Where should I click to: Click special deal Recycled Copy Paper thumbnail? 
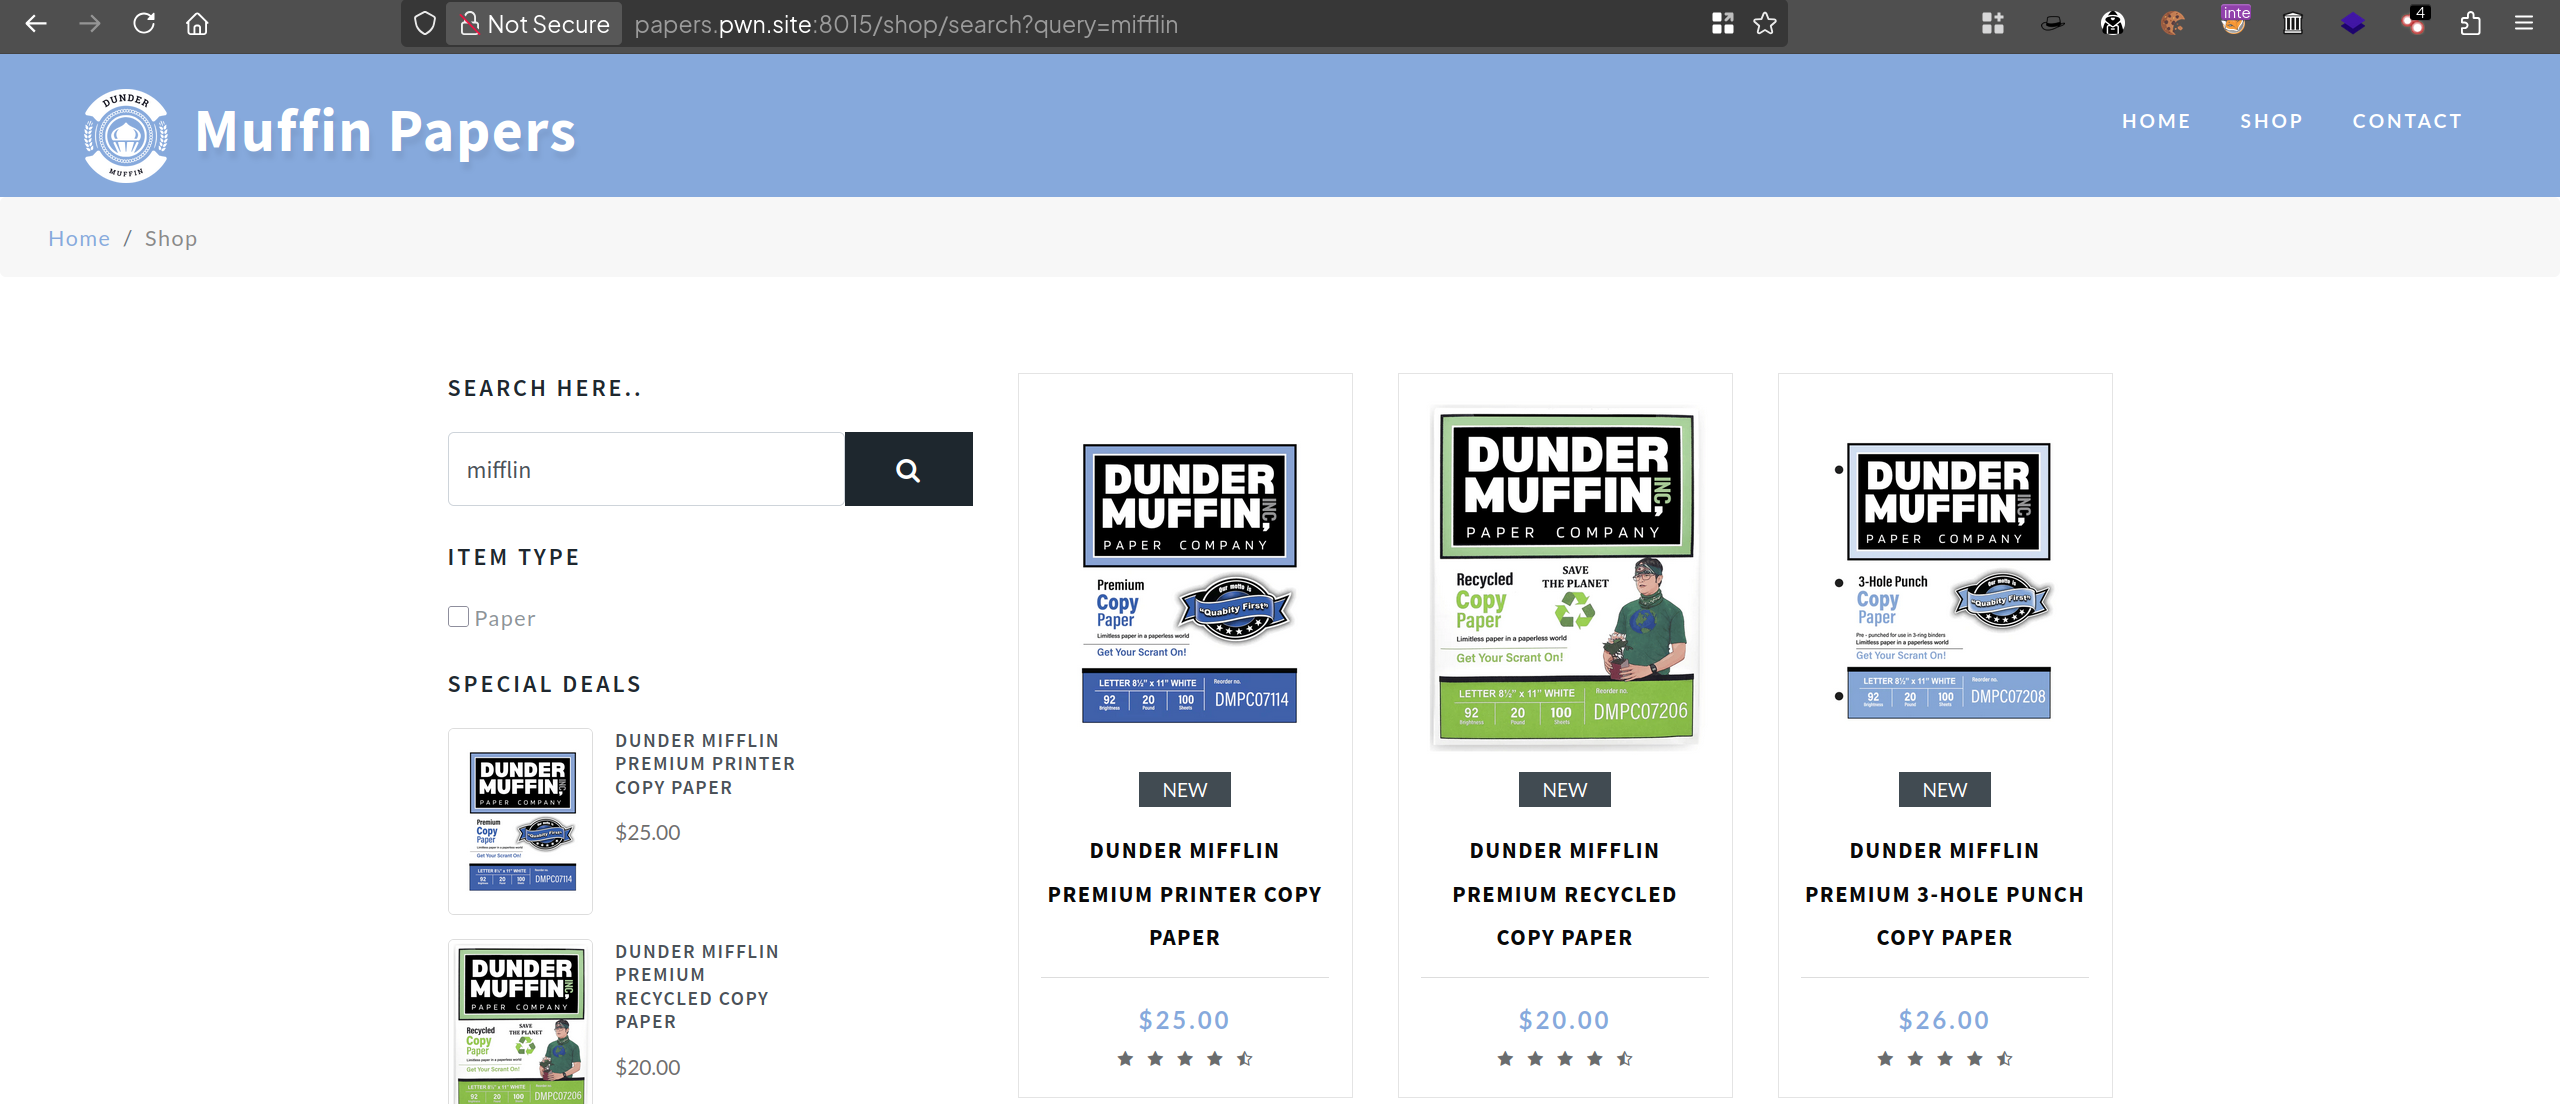521,1022
